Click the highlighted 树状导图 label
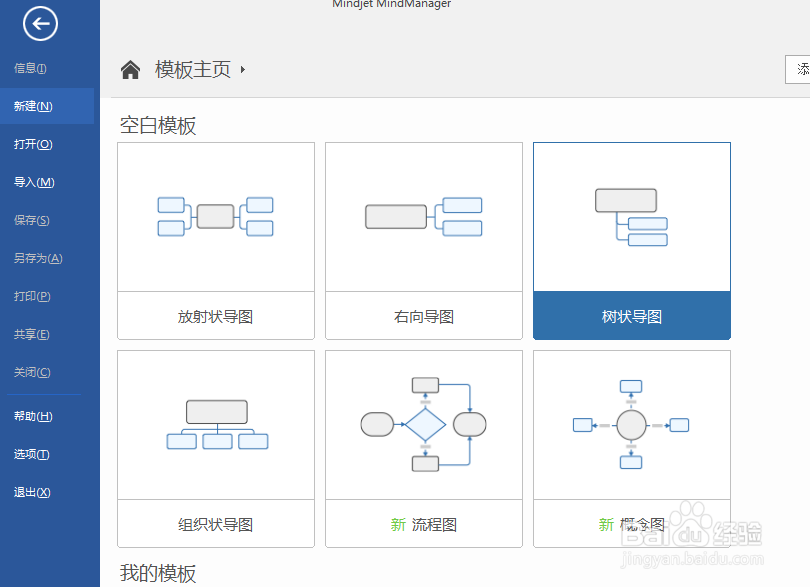The height and width of the screenshot is (587, 810). [x=632, y=316]
